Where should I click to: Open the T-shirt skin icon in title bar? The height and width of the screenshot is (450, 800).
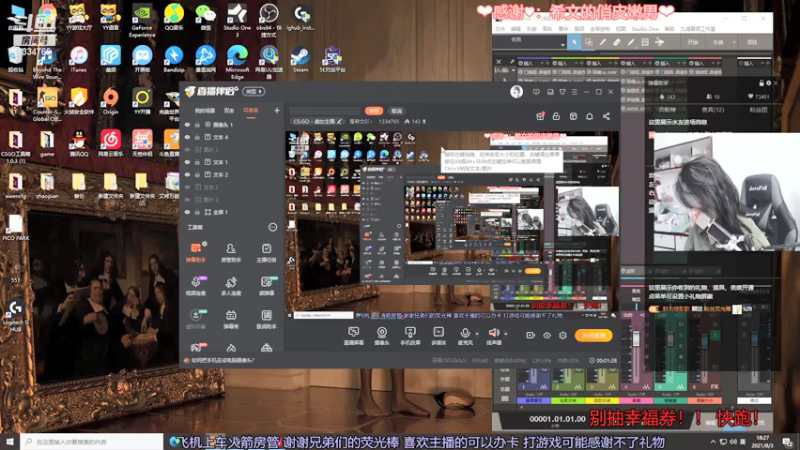click(562, 92)
